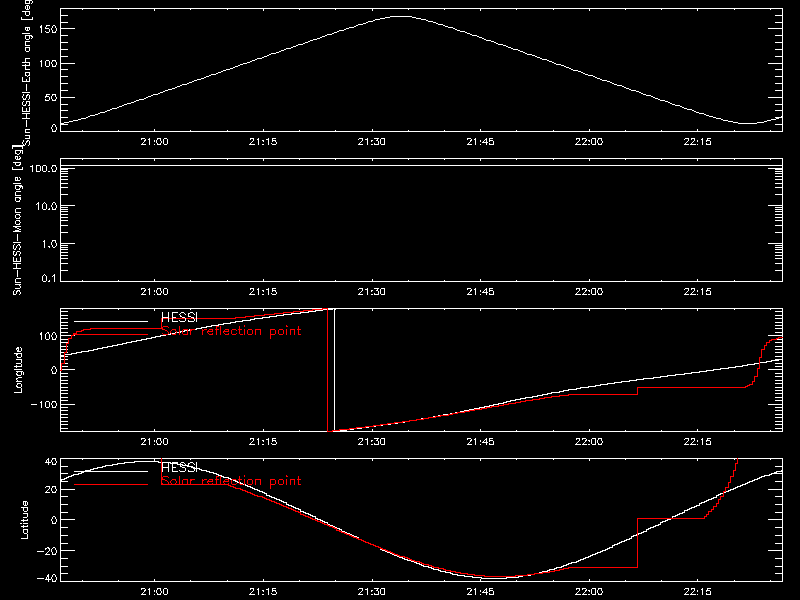800x600 pixels.
Task: Click the red legend line in Longitude plot
Action: pos(111,335)
